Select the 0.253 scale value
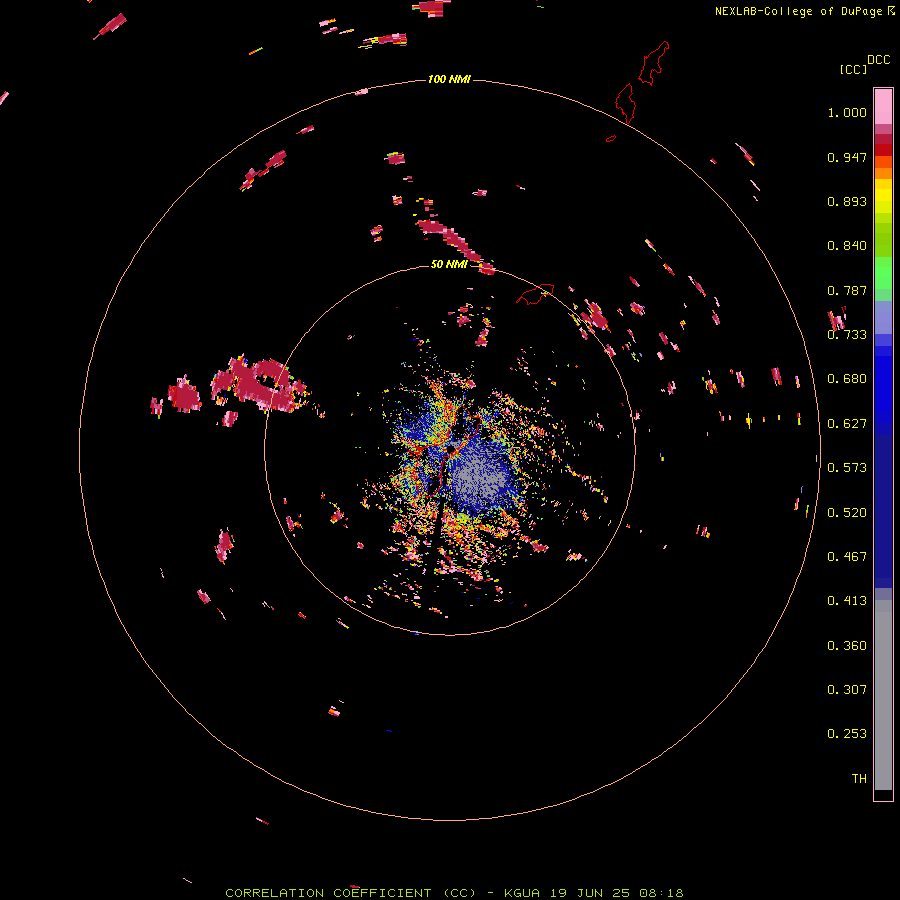The image size is (900, 900). (847, 734)
